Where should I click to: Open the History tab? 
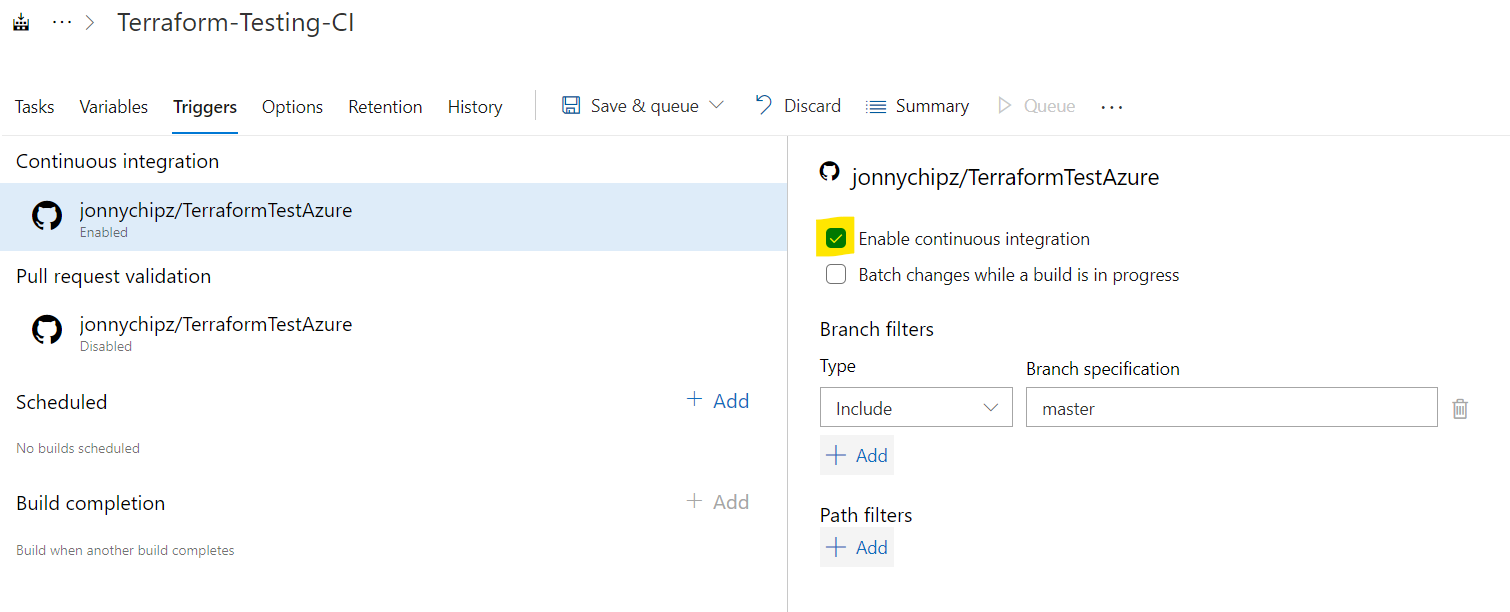tap(474, 107)
